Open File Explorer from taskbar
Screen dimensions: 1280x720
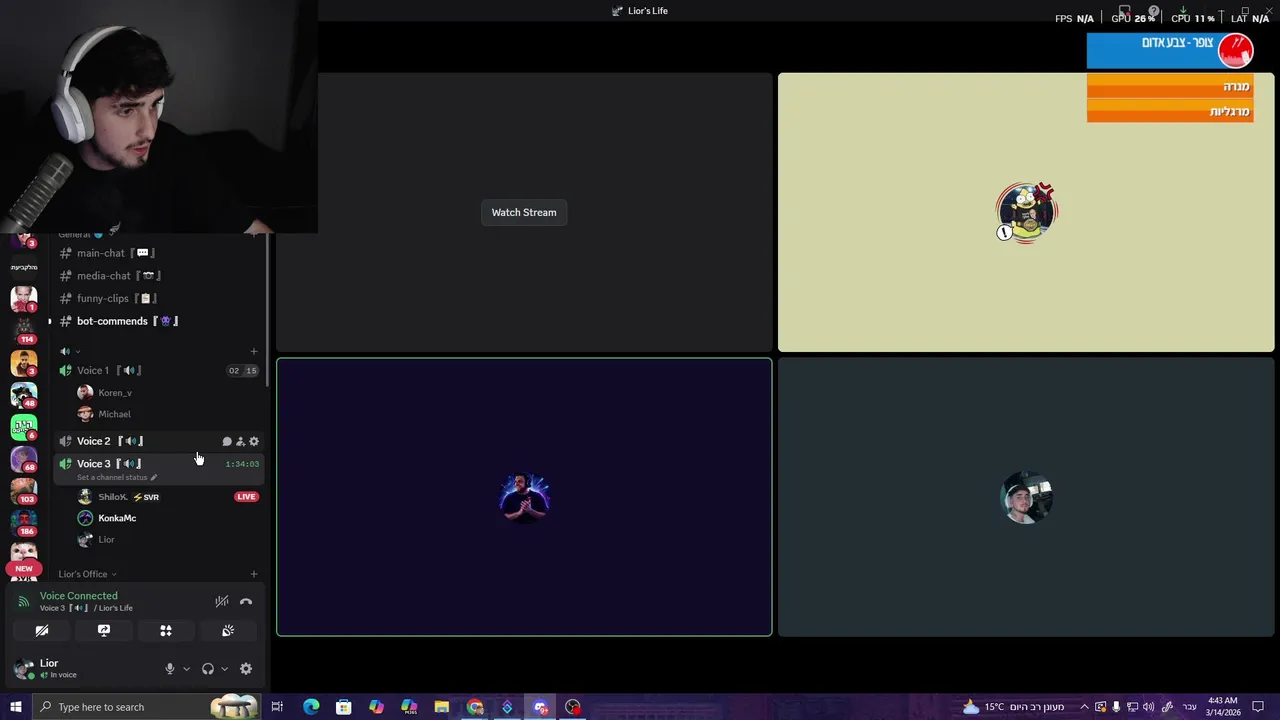point(442,707)
